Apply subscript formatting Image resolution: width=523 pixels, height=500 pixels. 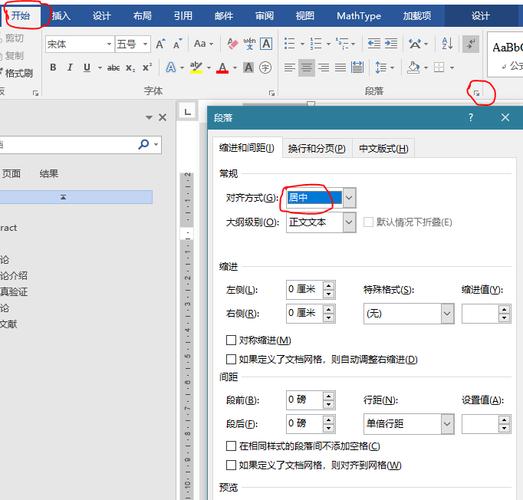(x=130, y=68)
